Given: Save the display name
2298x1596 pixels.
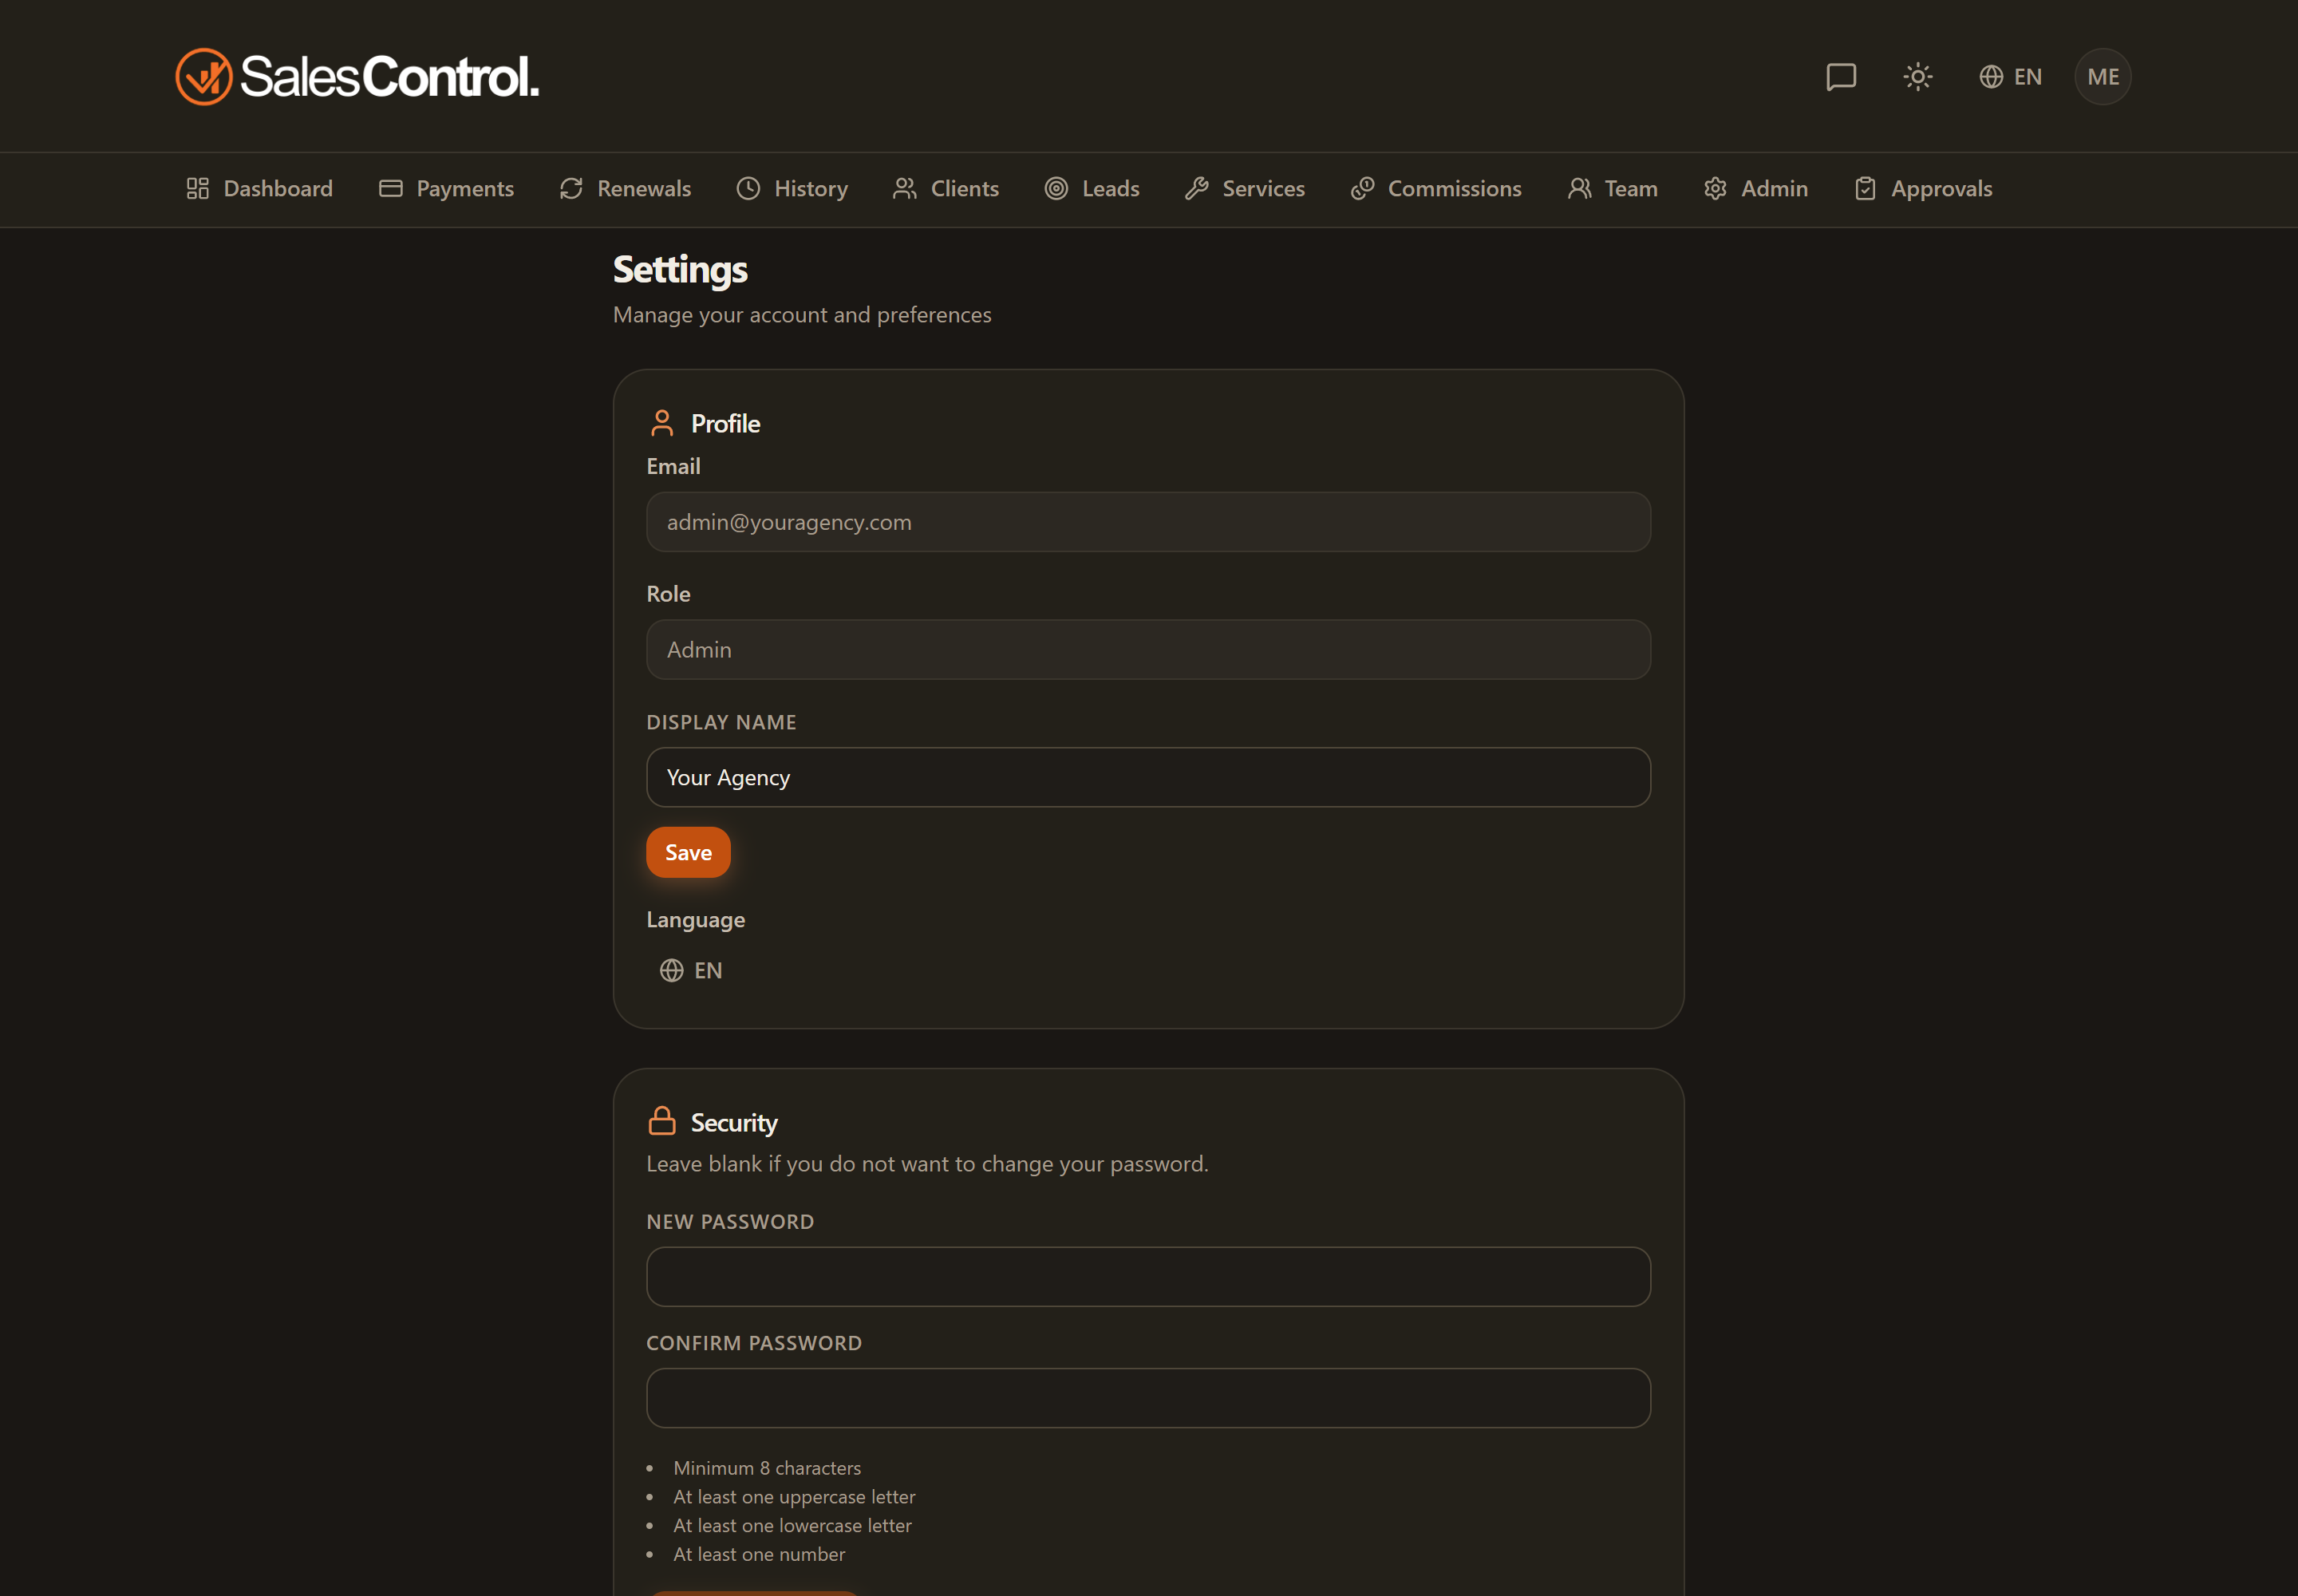Looking at the screenshot, I should pos(688,853).
